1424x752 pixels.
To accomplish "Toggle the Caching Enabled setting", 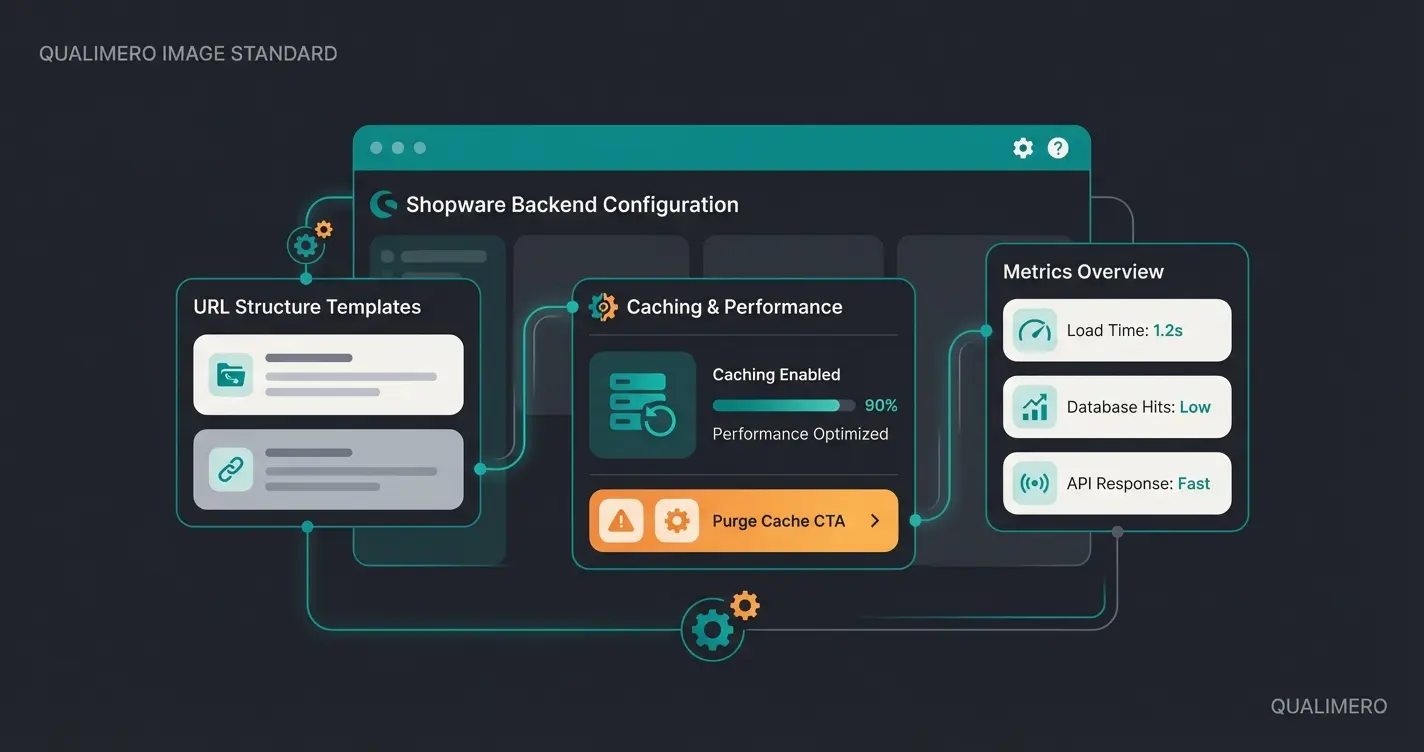I will pyautogui.click(x=776, y=374).
